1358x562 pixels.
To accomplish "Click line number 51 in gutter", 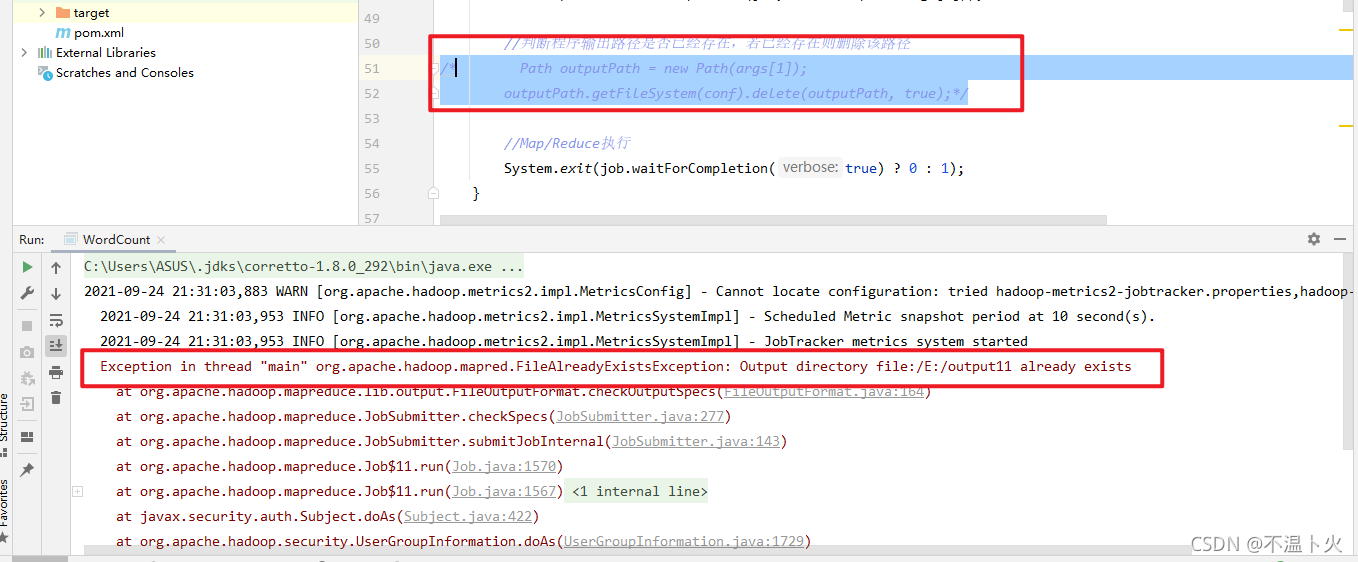I will (371, 68).
